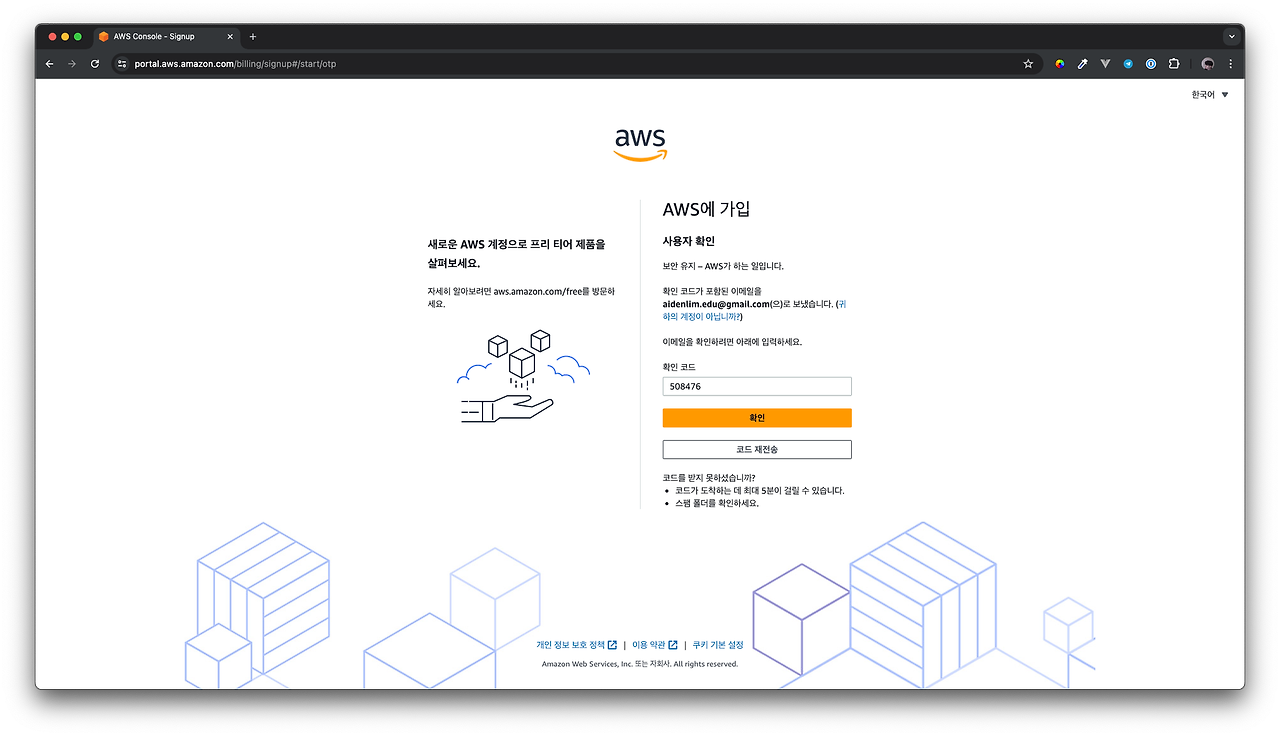
Task: View site information icon in address bar
Action: point(122,64)
